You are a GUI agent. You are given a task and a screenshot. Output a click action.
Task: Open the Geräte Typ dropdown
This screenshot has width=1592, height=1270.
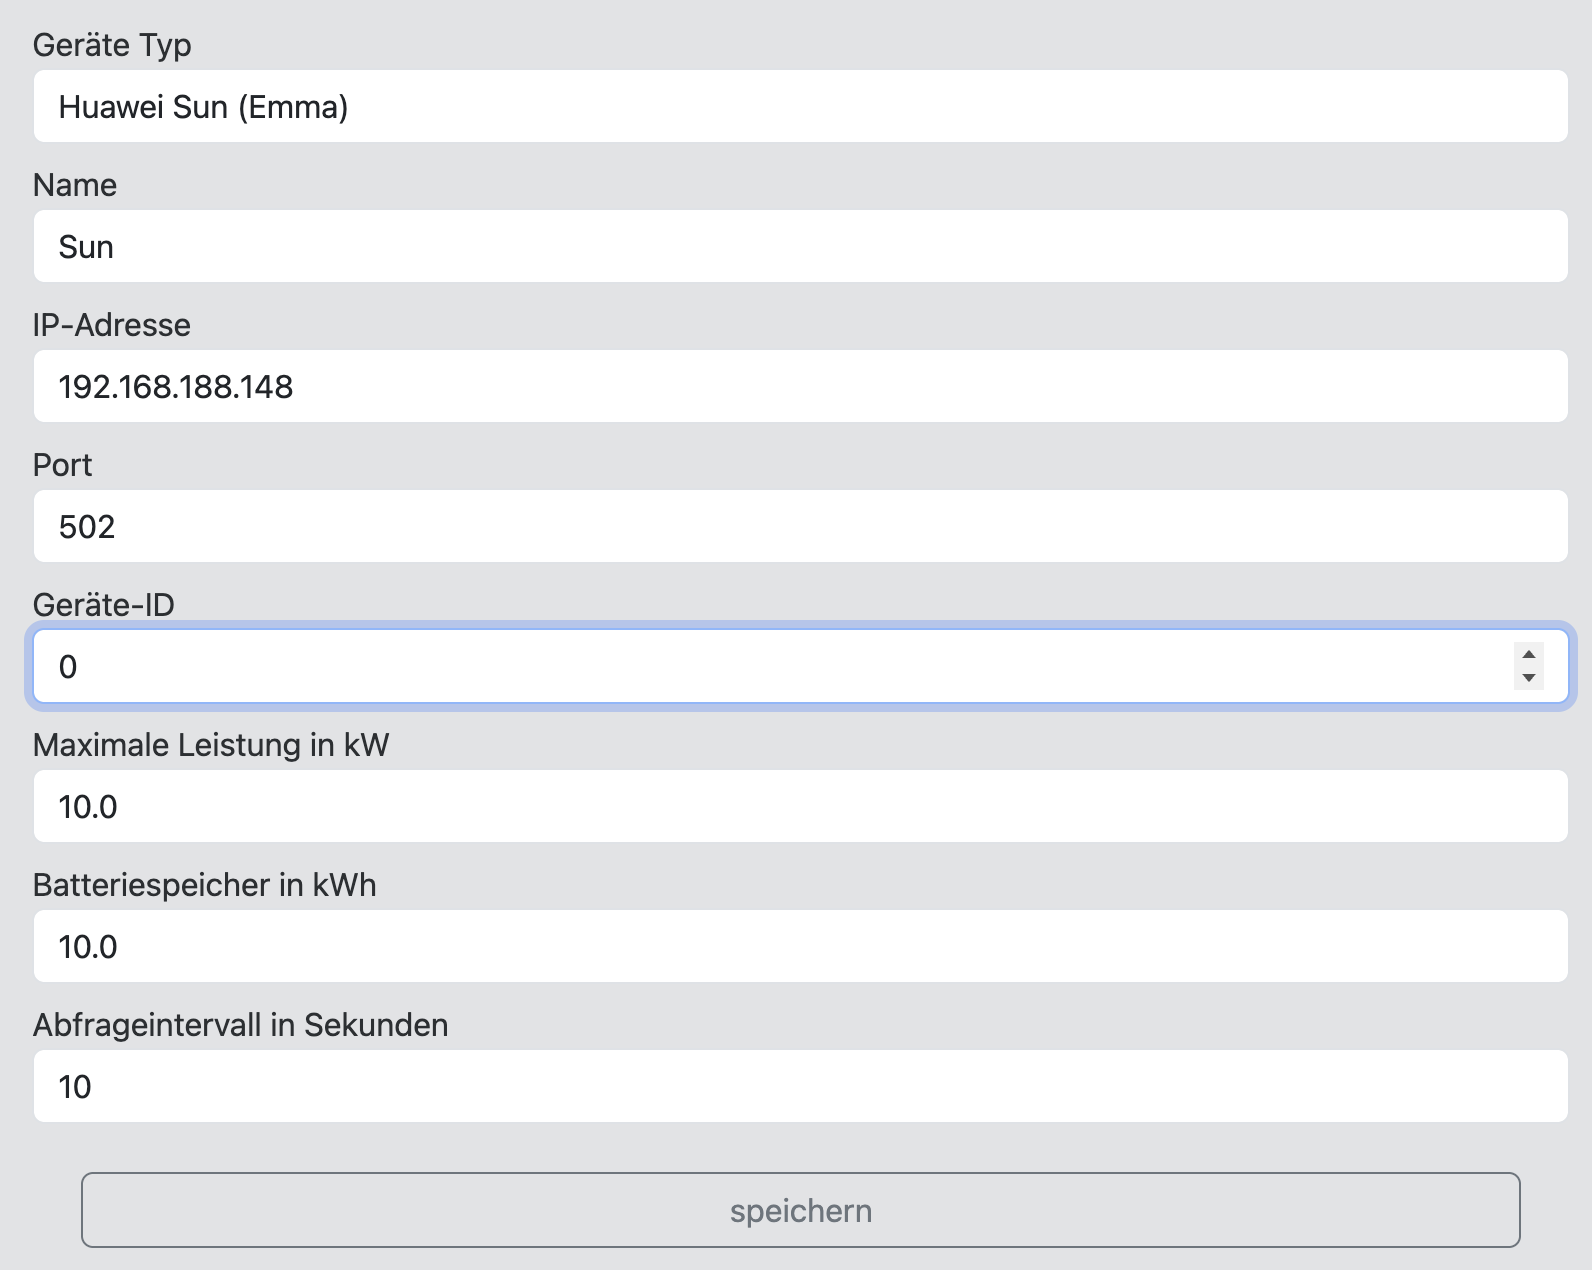tap(800, 106)
